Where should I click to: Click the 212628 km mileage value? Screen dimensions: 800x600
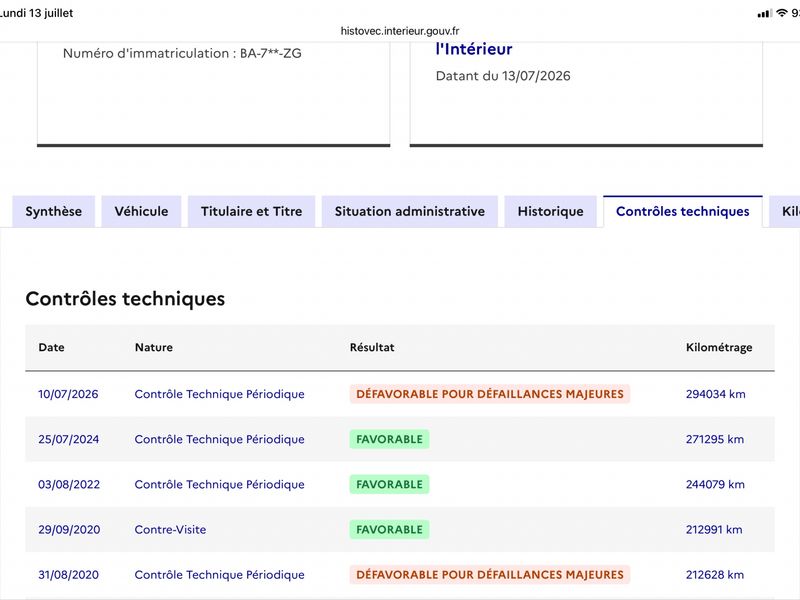pyautogui.click(x=714, y=574)
